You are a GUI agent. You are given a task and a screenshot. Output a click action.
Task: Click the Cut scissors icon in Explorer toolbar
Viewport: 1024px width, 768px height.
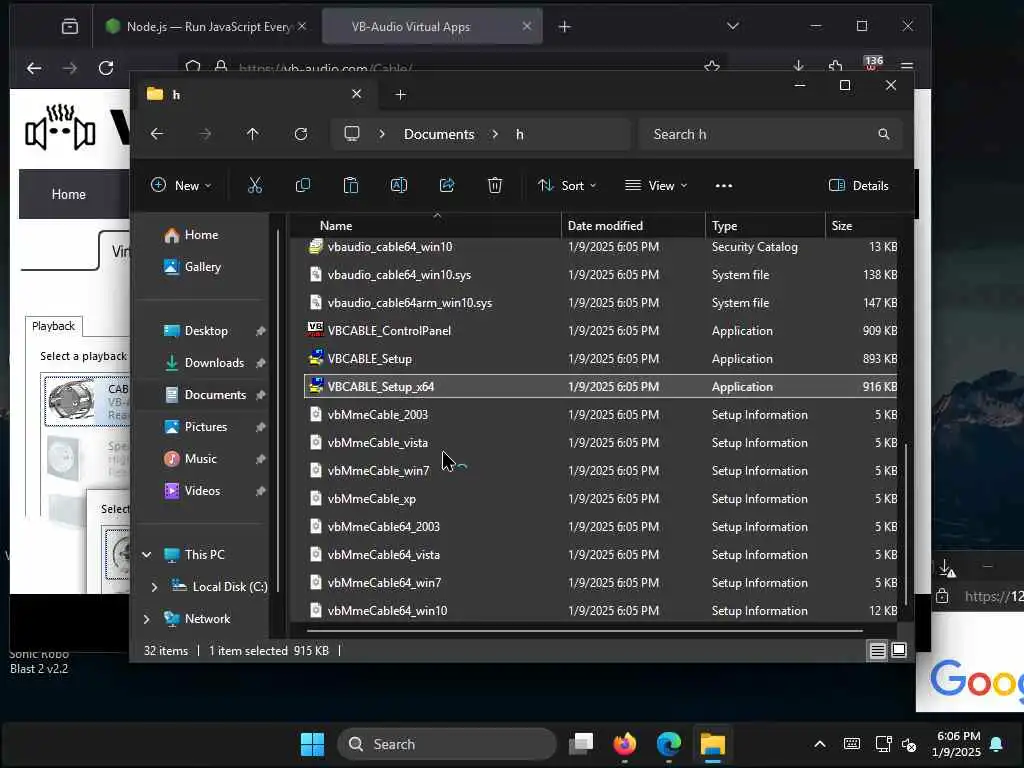point(255,185)
